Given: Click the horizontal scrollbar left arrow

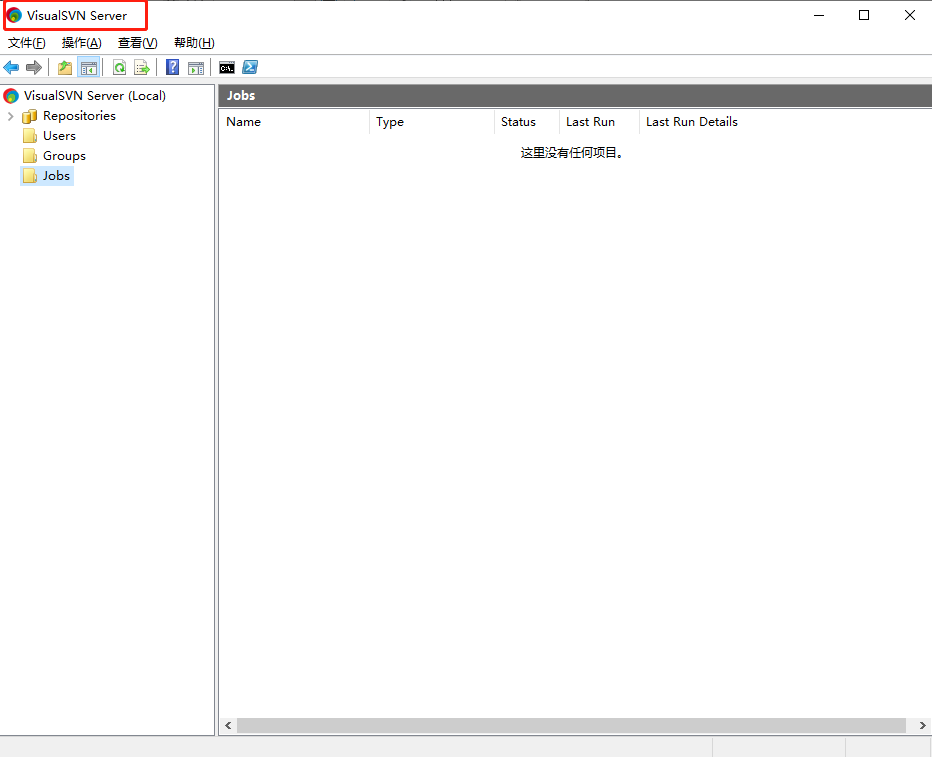Looking at the screenshot, I should coord(228,726).
